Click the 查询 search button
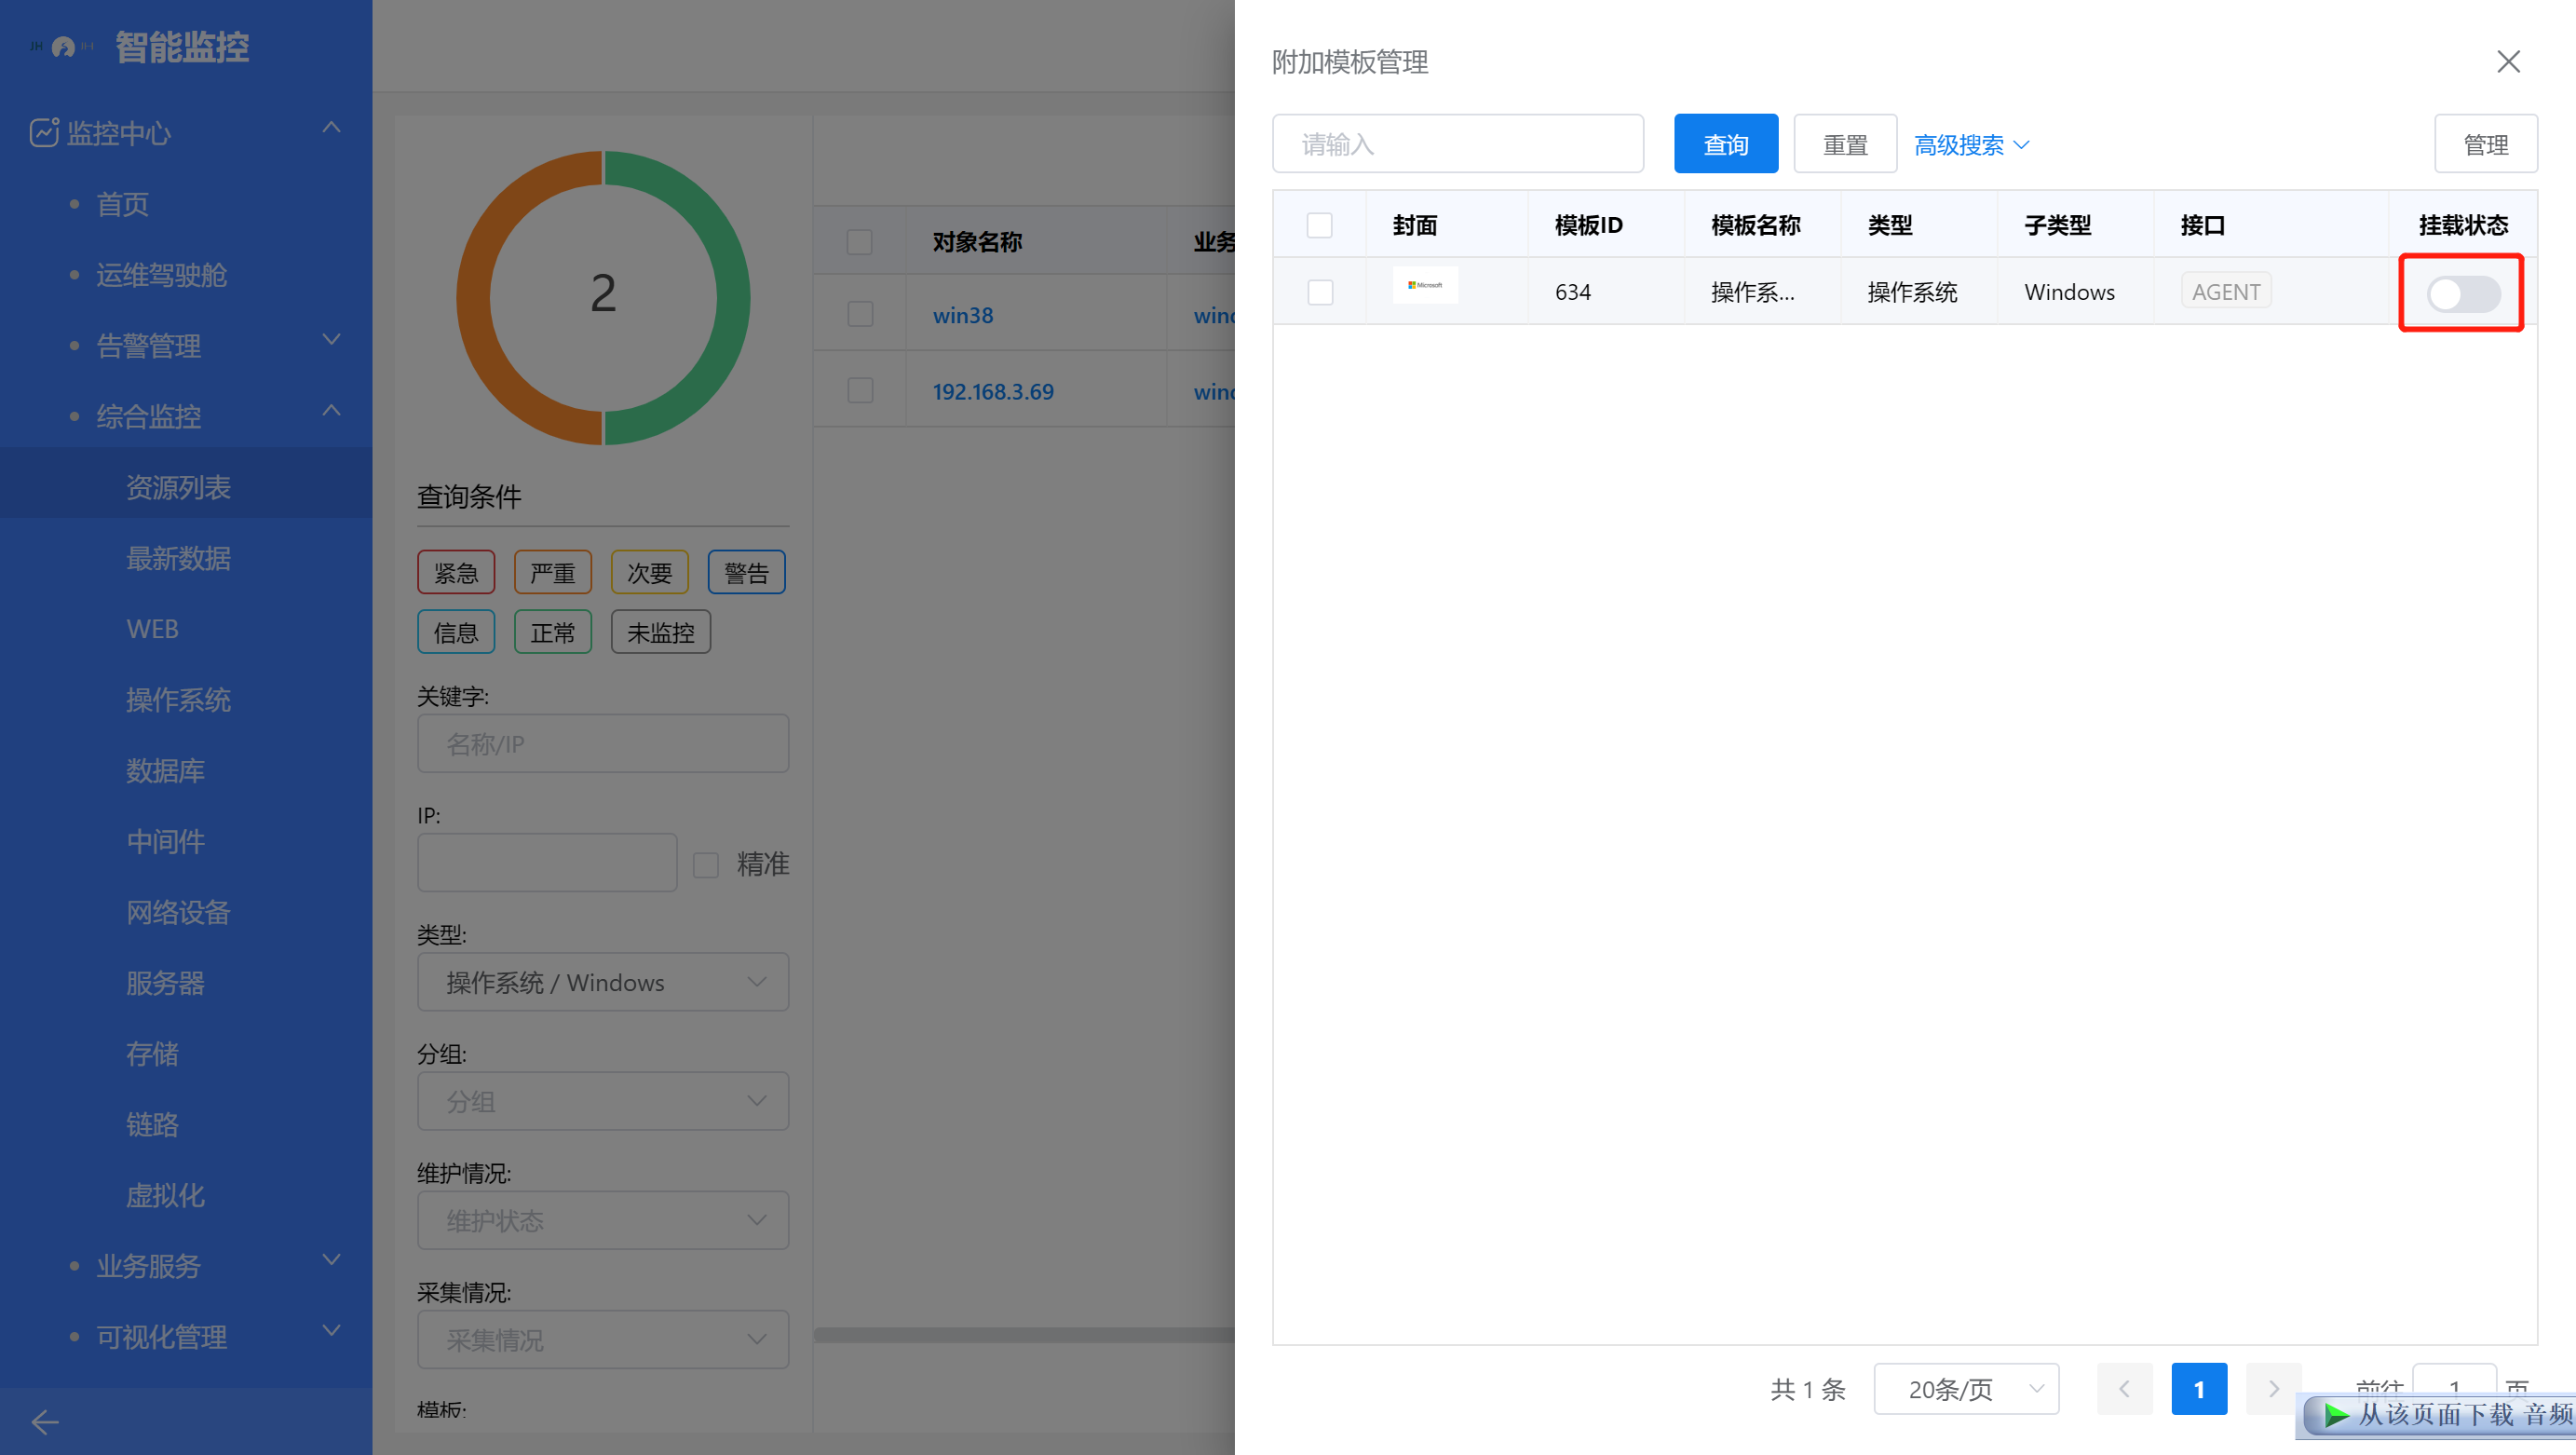This screenshot has width=2576, height=1455. pos(1726,144)
